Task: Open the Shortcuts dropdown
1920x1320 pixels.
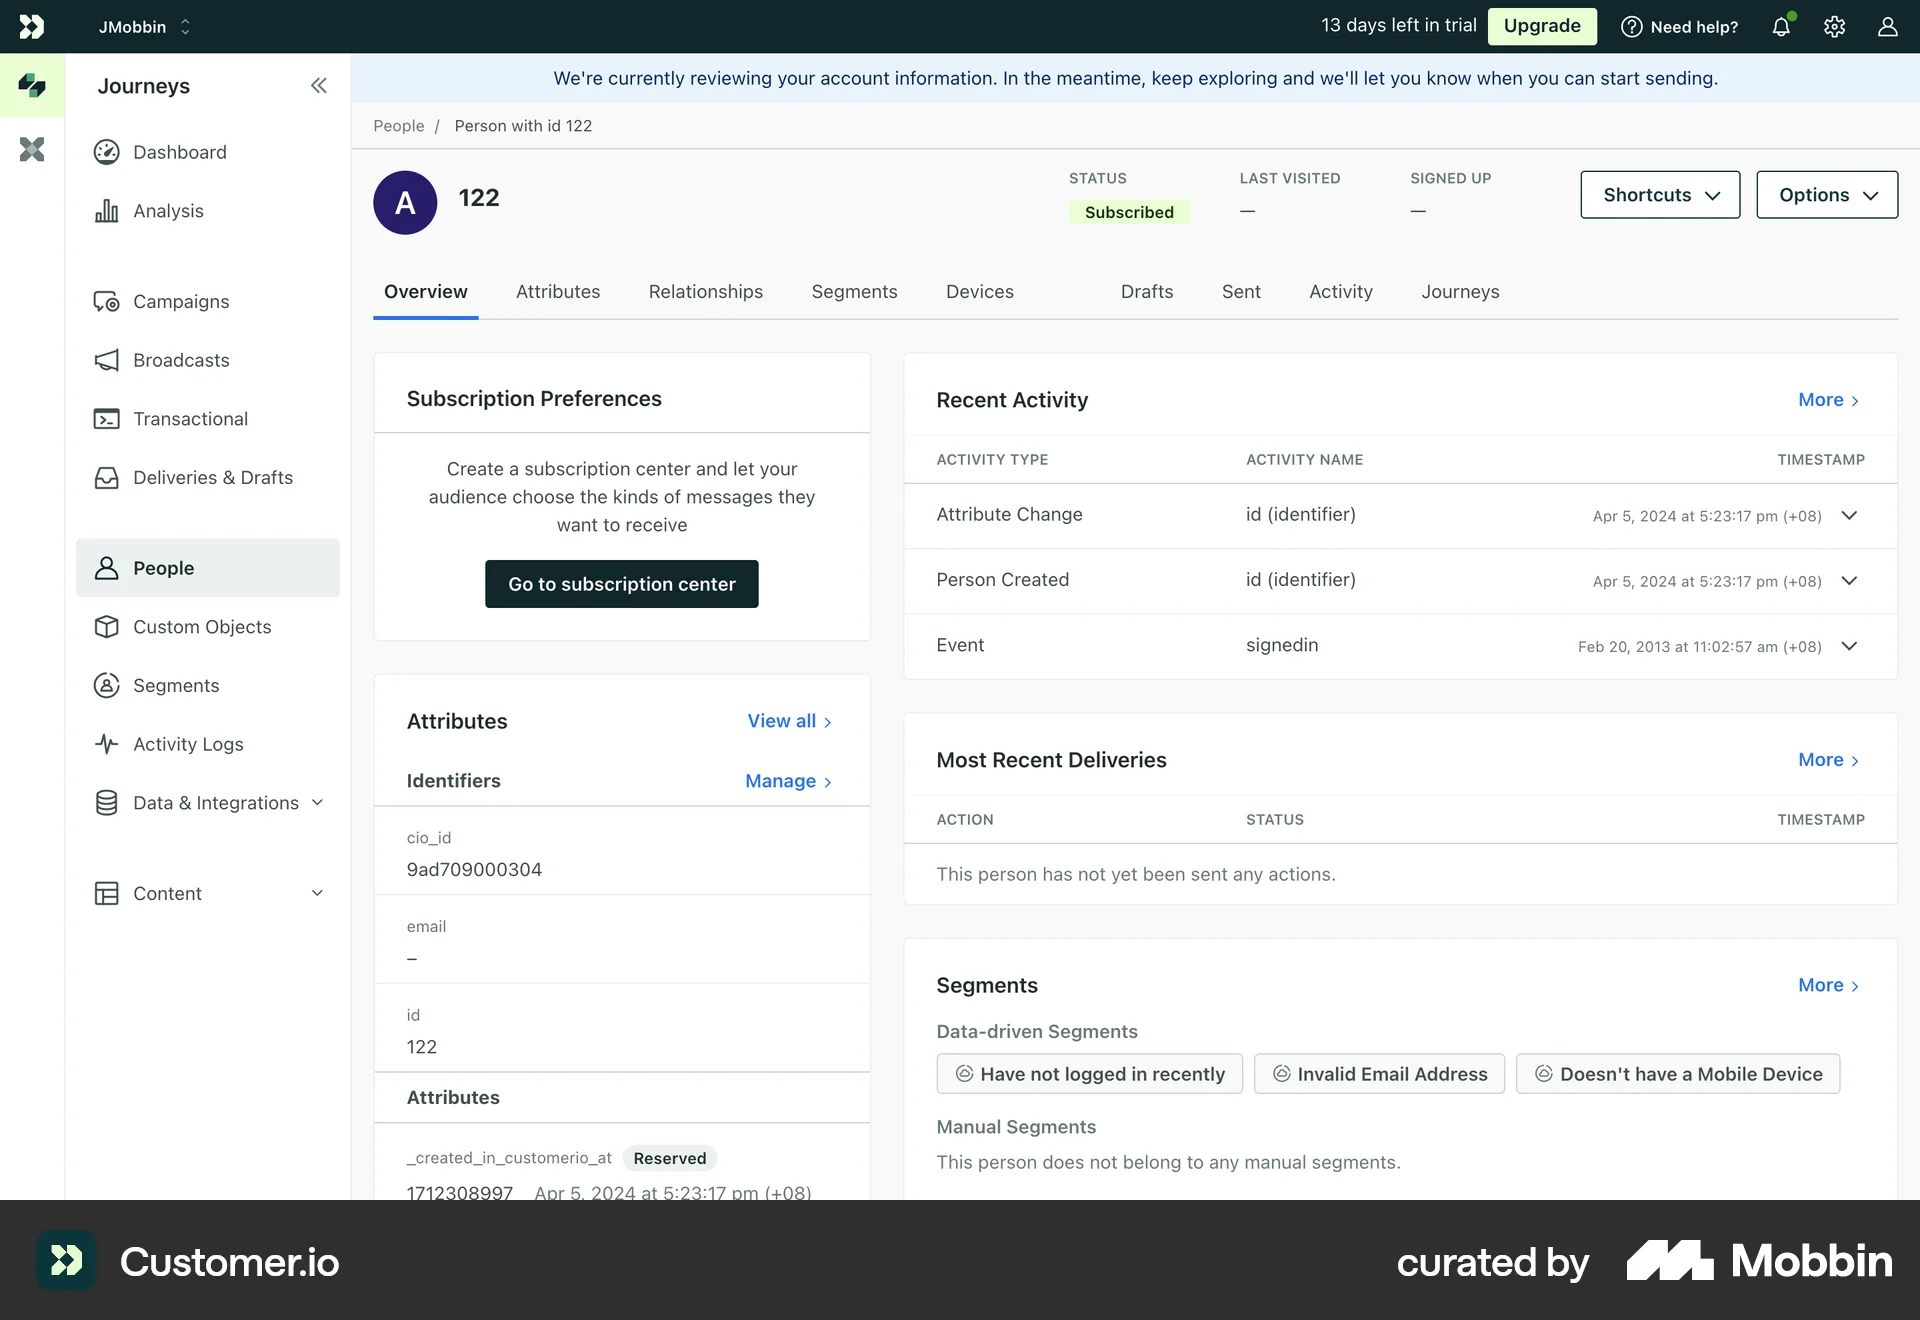Action: pos(1659,194)
